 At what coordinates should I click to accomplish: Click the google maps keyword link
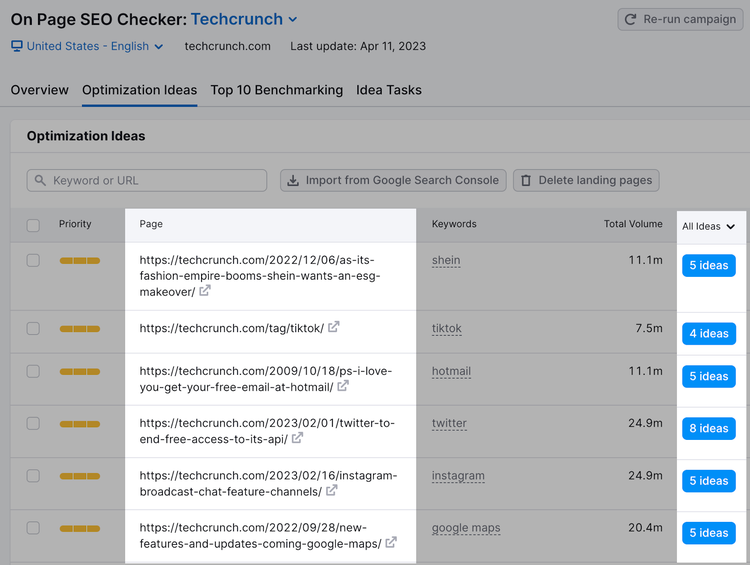[x=466, y=528]
